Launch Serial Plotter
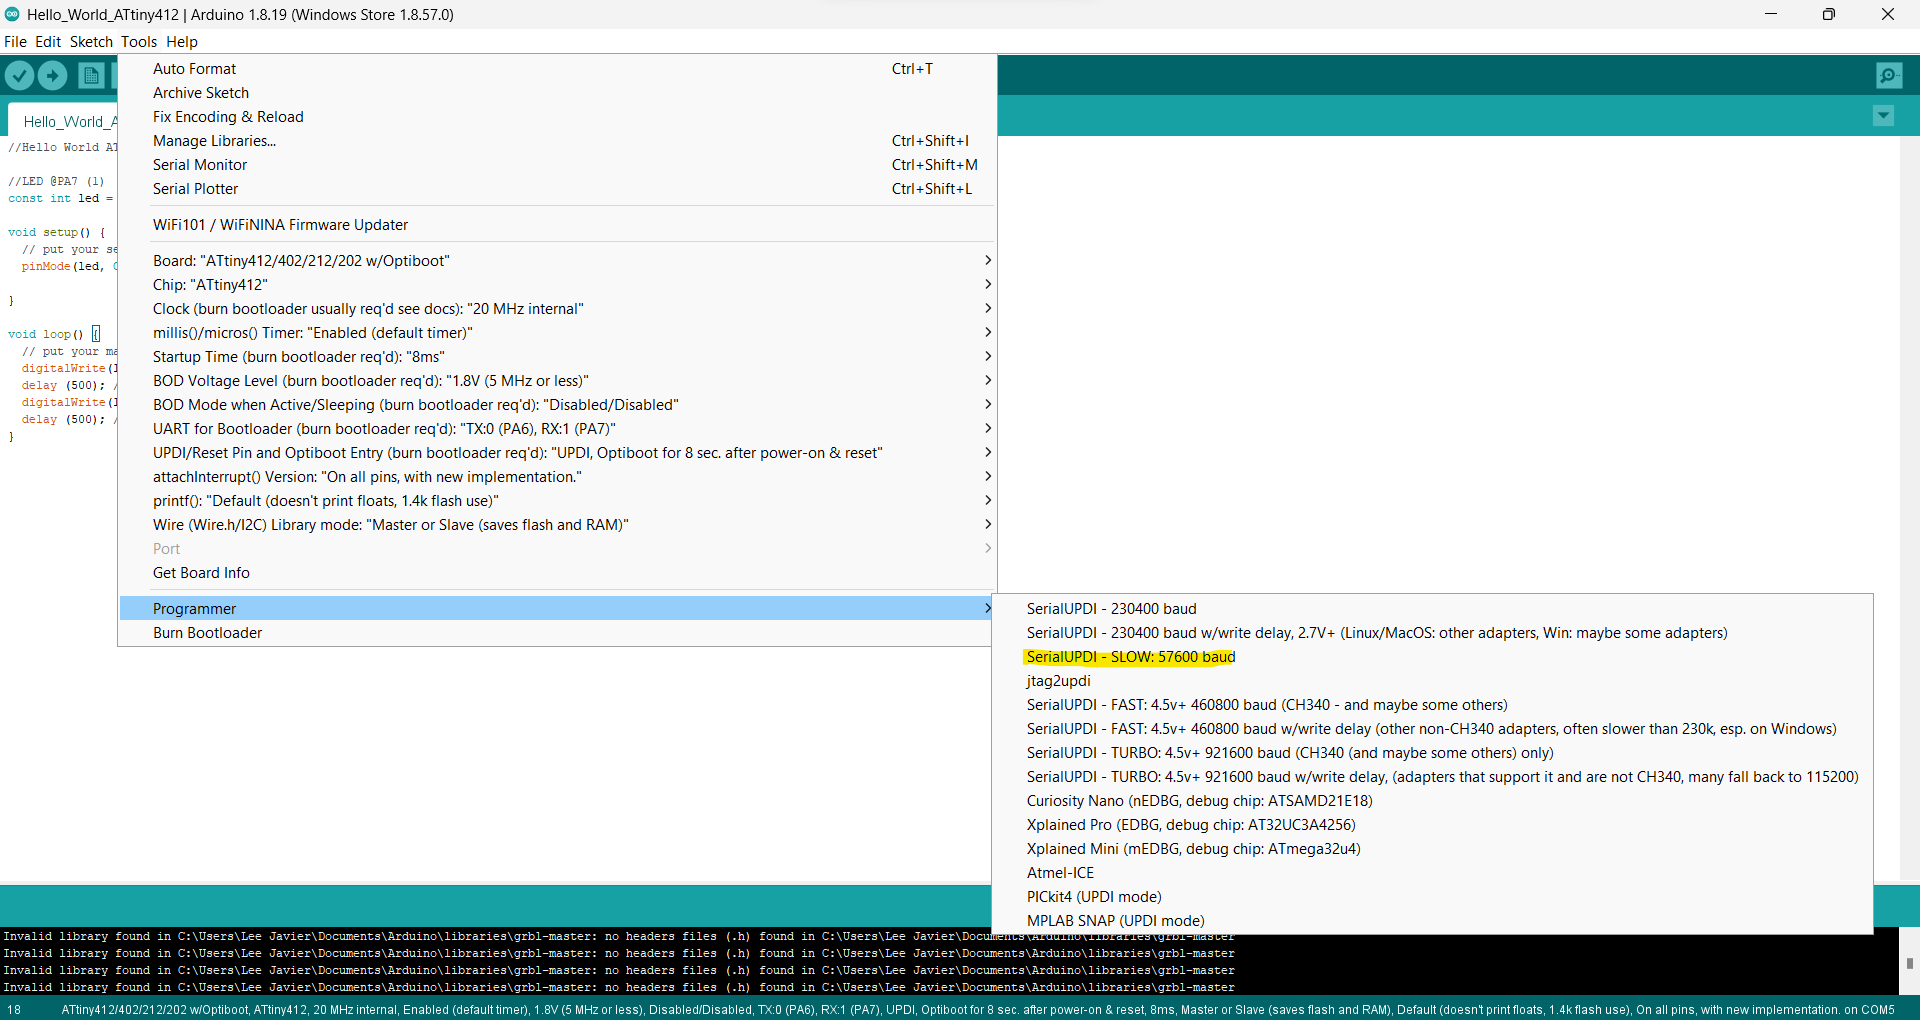This screenshot has height=1020, width=1920. pos(557,189)
